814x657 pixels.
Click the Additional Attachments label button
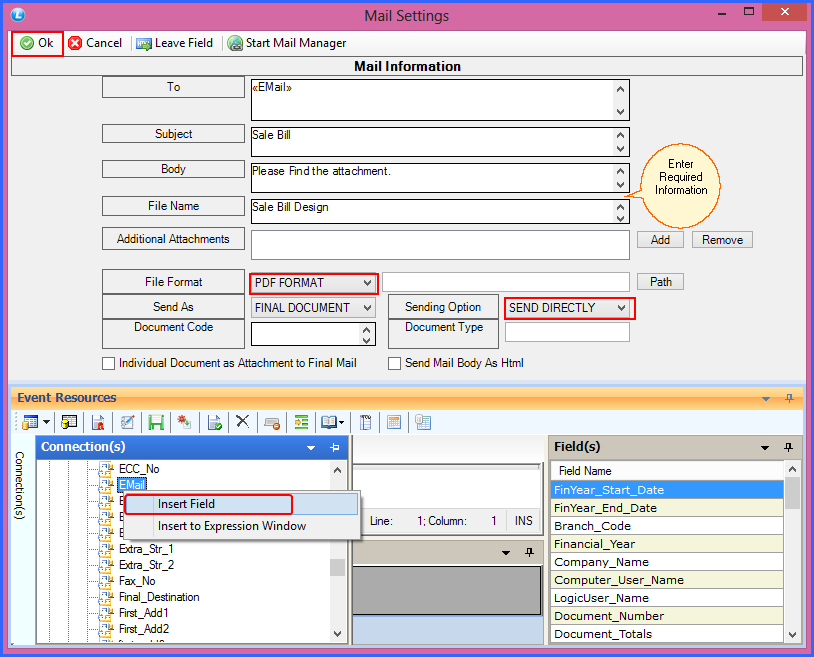pos(173,239)
